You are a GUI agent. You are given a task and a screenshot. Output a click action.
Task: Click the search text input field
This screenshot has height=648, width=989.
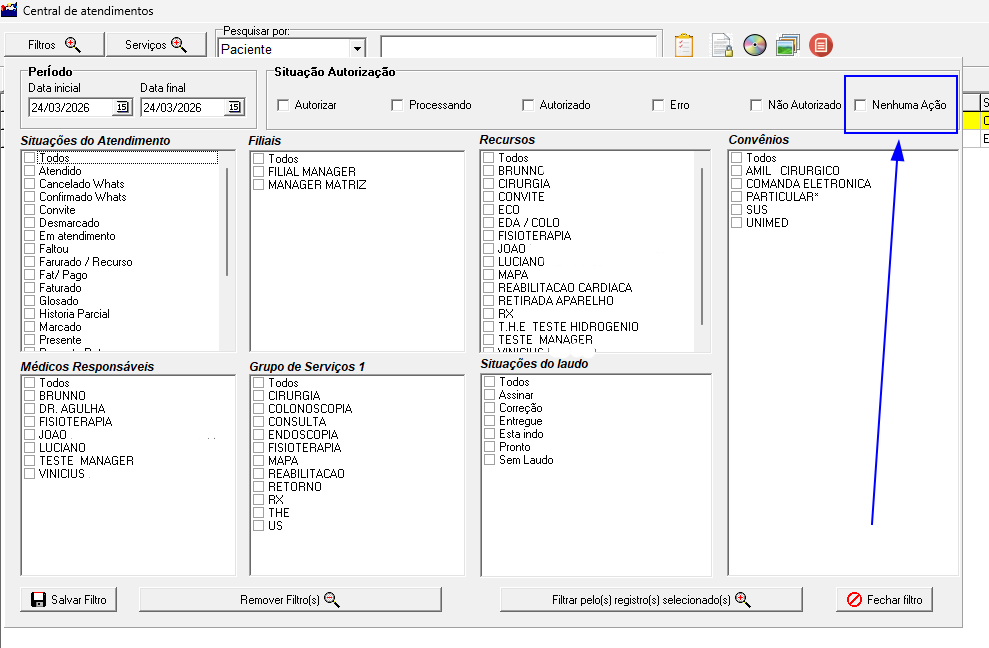[x=518, y=48]
